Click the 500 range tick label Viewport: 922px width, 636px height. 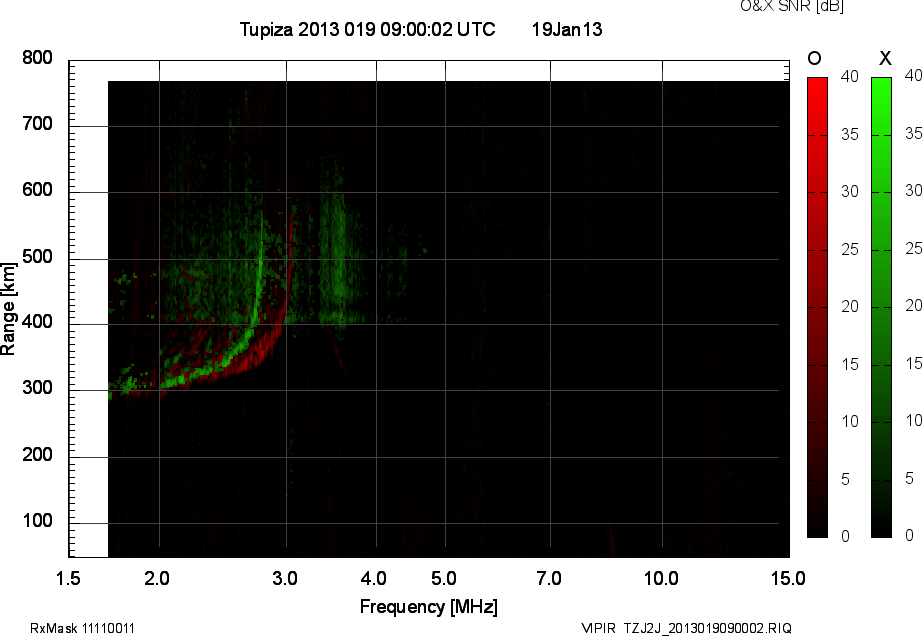click(x=37, y=257)
